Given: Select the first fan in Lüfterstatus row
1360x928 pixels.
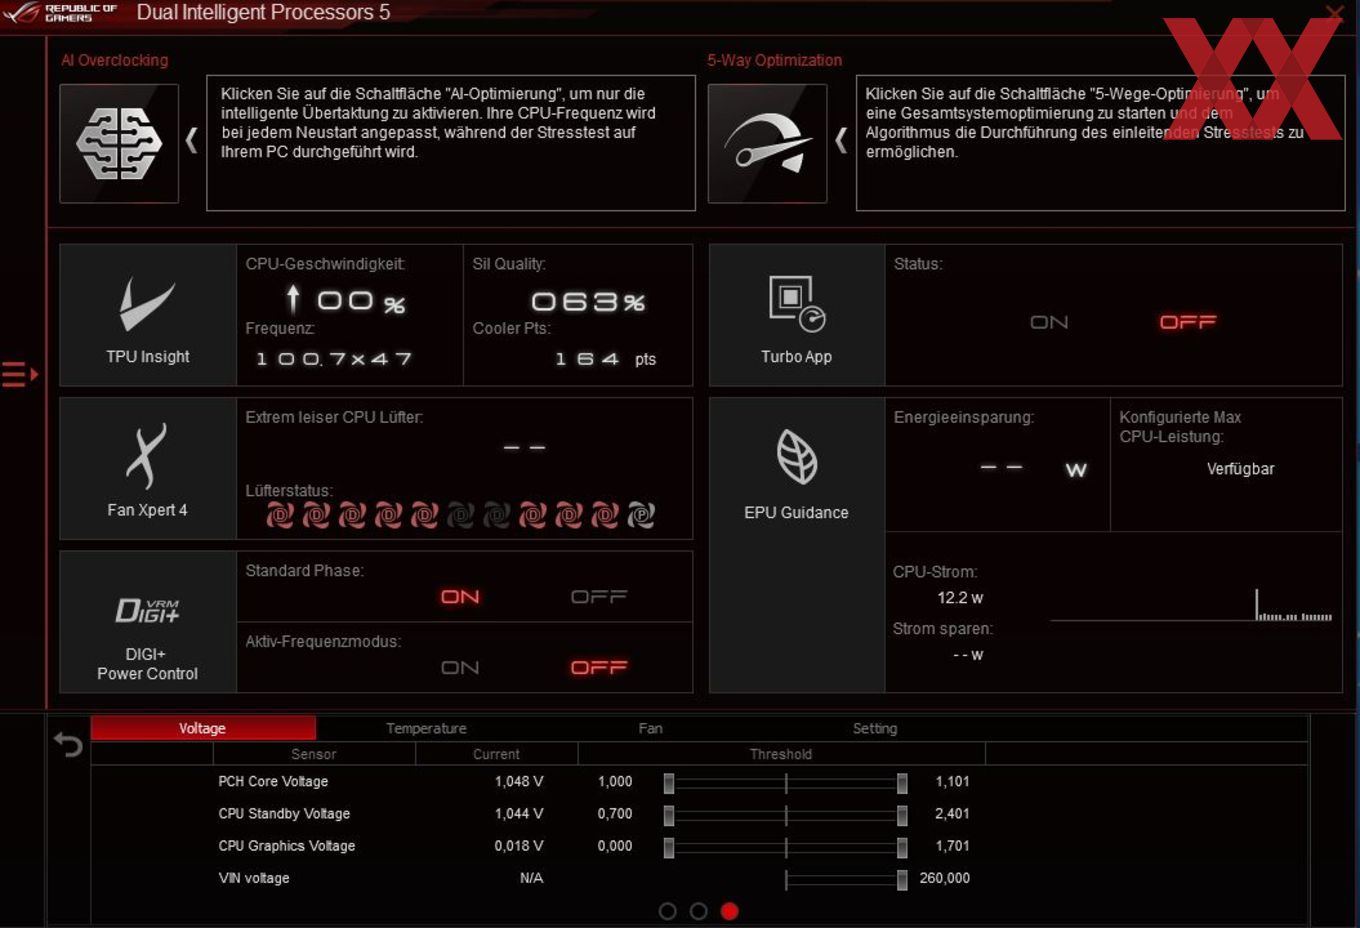Looking at the screenshot, I should coord(280,515).
